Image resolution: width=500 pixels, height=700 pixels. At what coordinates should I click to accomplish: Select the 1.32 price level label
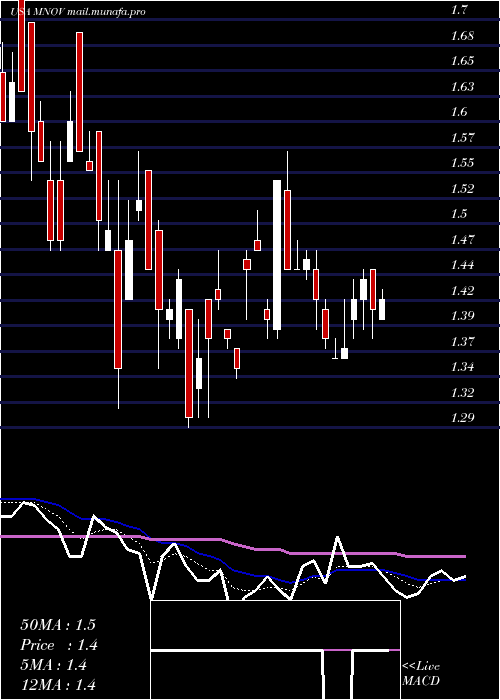(462, 393)
